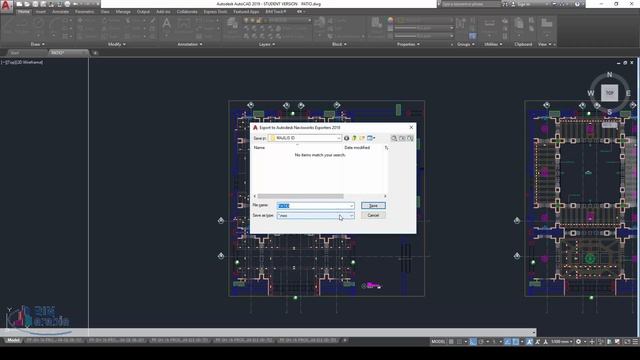Expand the Draw panel
Viewport: 640px width, 360px height.
tap(38, 44)
